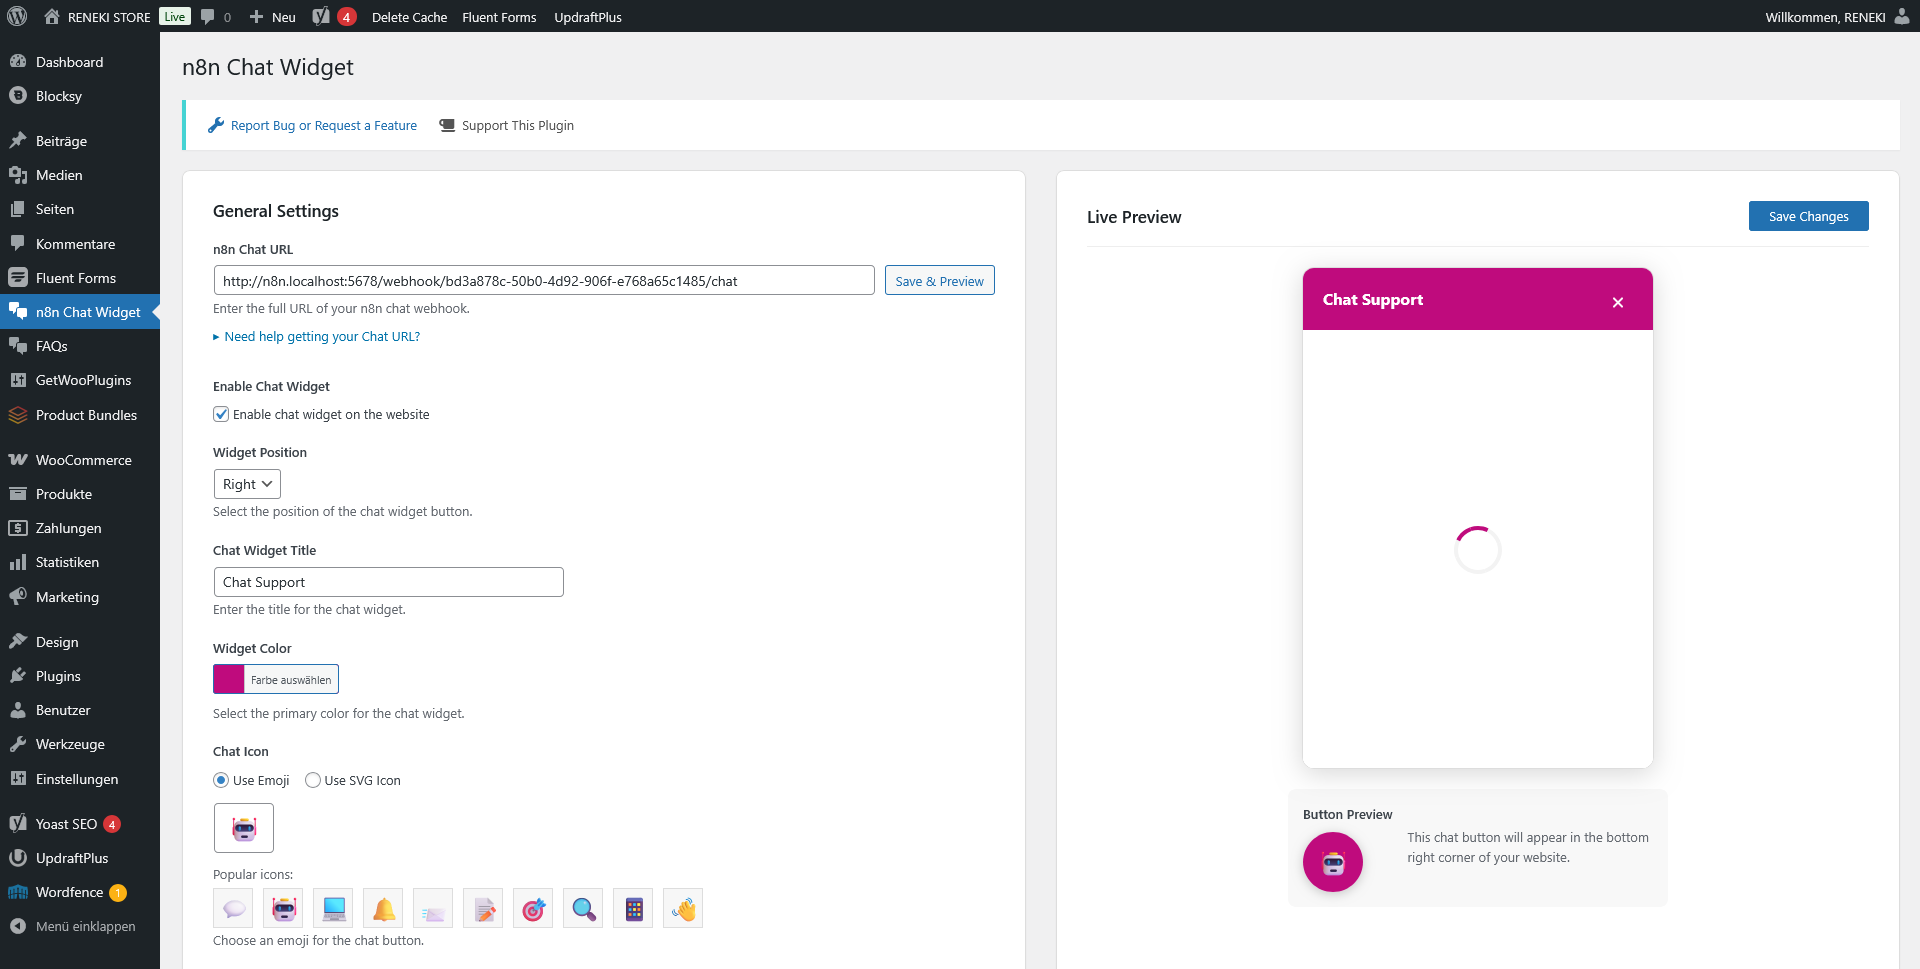Open Report Bug or Request a Feature link
This screenshot has height=969, width=1920.
[x=323, y=126]
